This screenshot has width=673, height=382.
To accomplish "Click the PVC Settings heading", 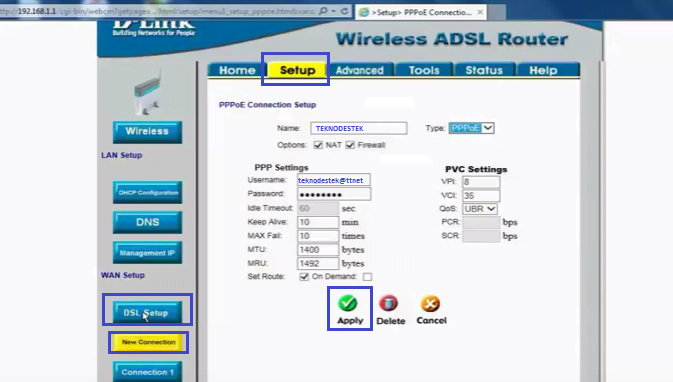I will pos(476,169).
